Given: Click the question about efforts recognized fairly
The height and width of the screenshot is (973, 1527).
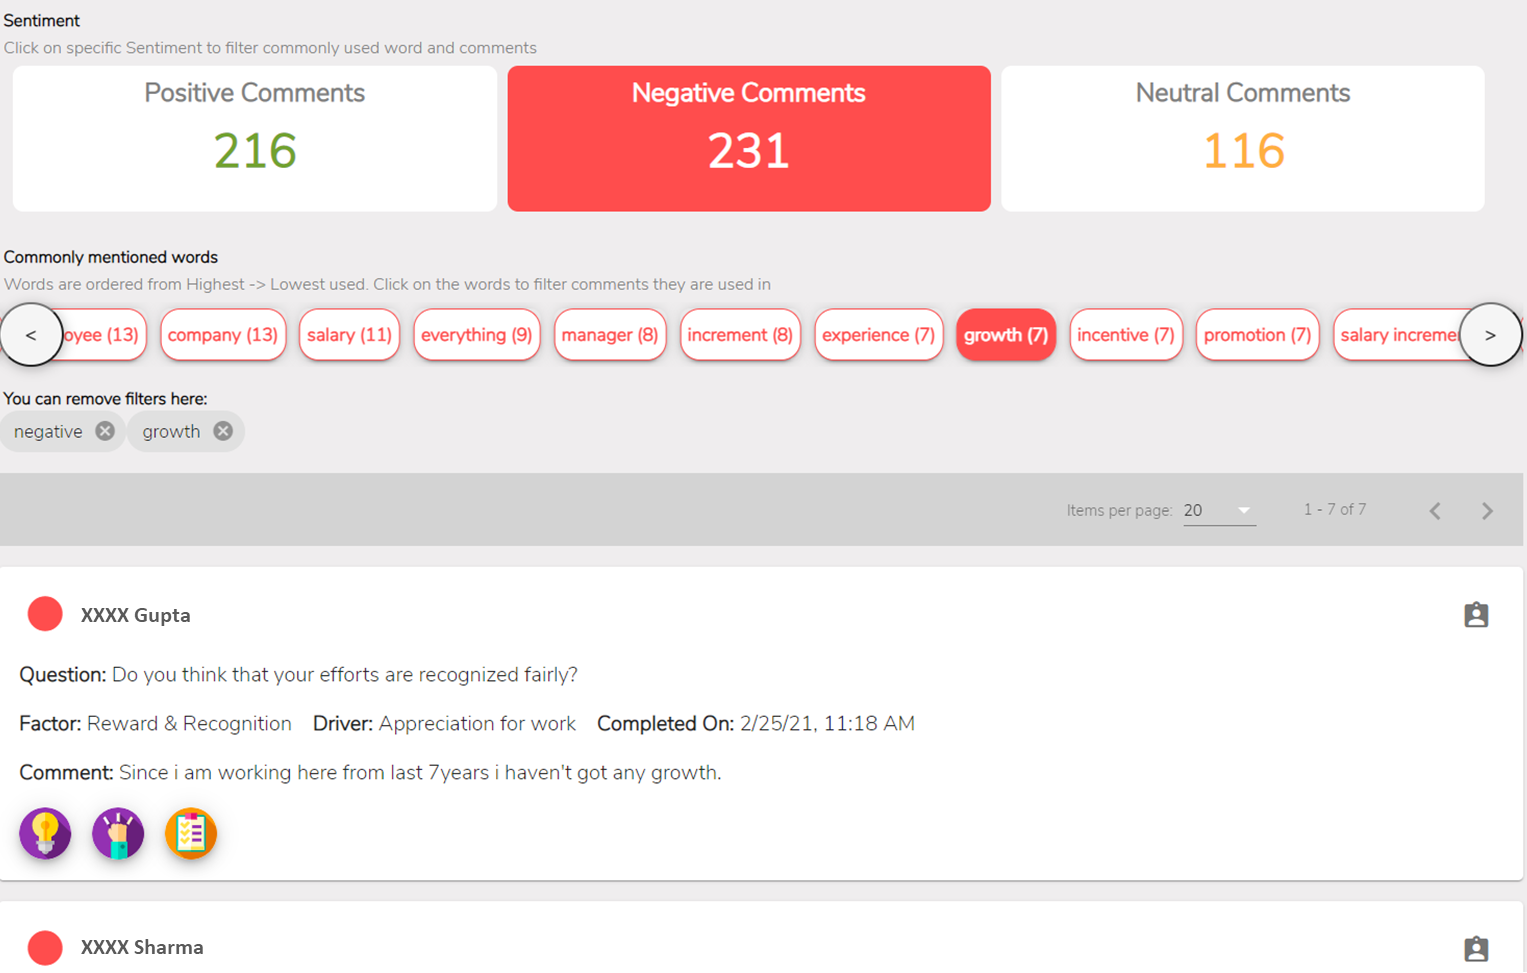Looking at the screenshot, I should click(345, 674).
